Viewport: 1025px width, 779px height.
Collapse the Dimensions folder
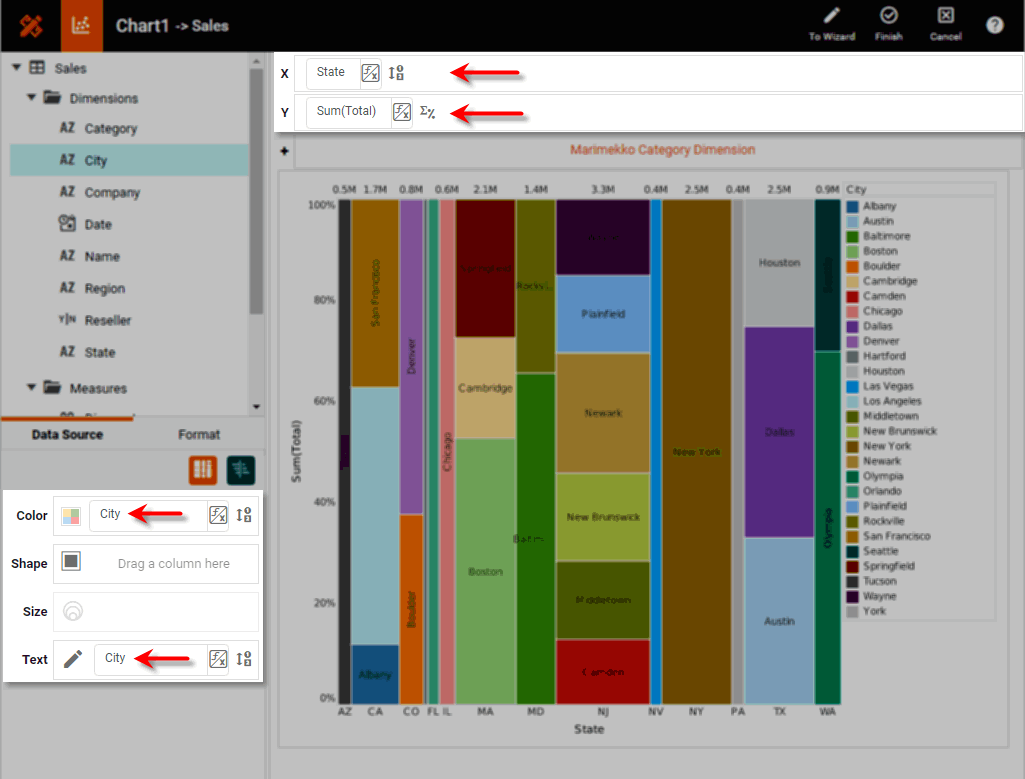click(x=33, y=98)
